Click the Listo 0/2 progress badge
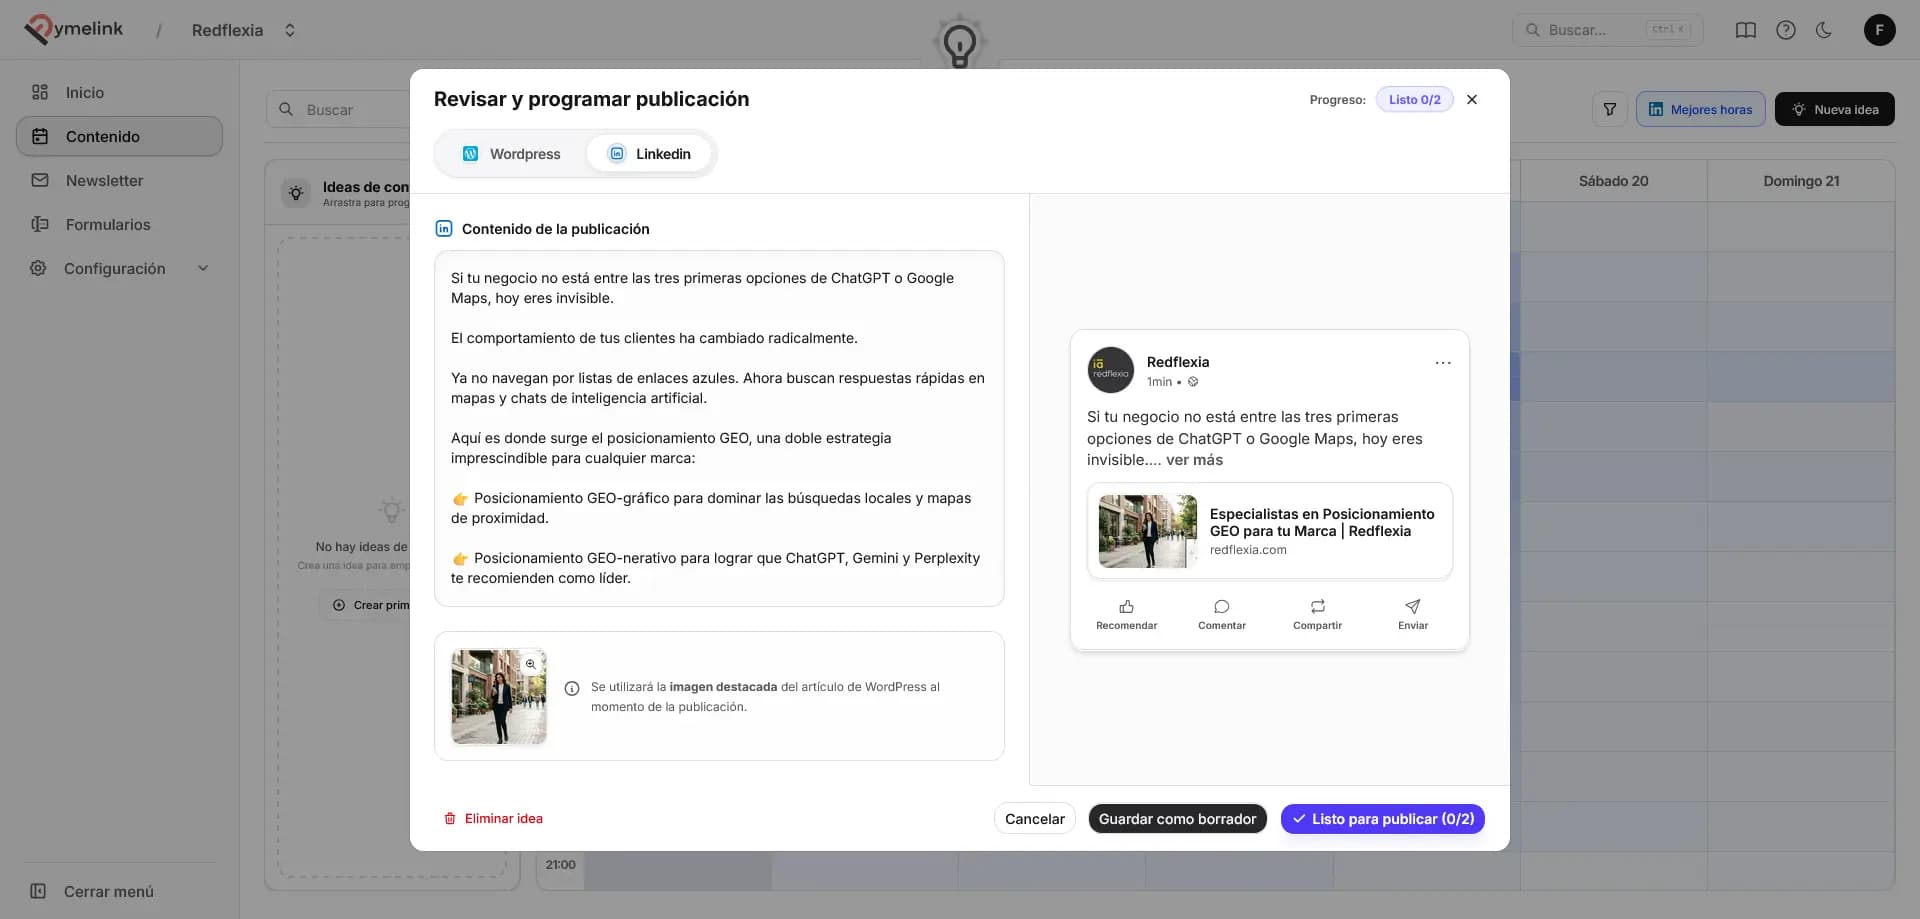This screenshot has width=1920, height=919. 1414,99
